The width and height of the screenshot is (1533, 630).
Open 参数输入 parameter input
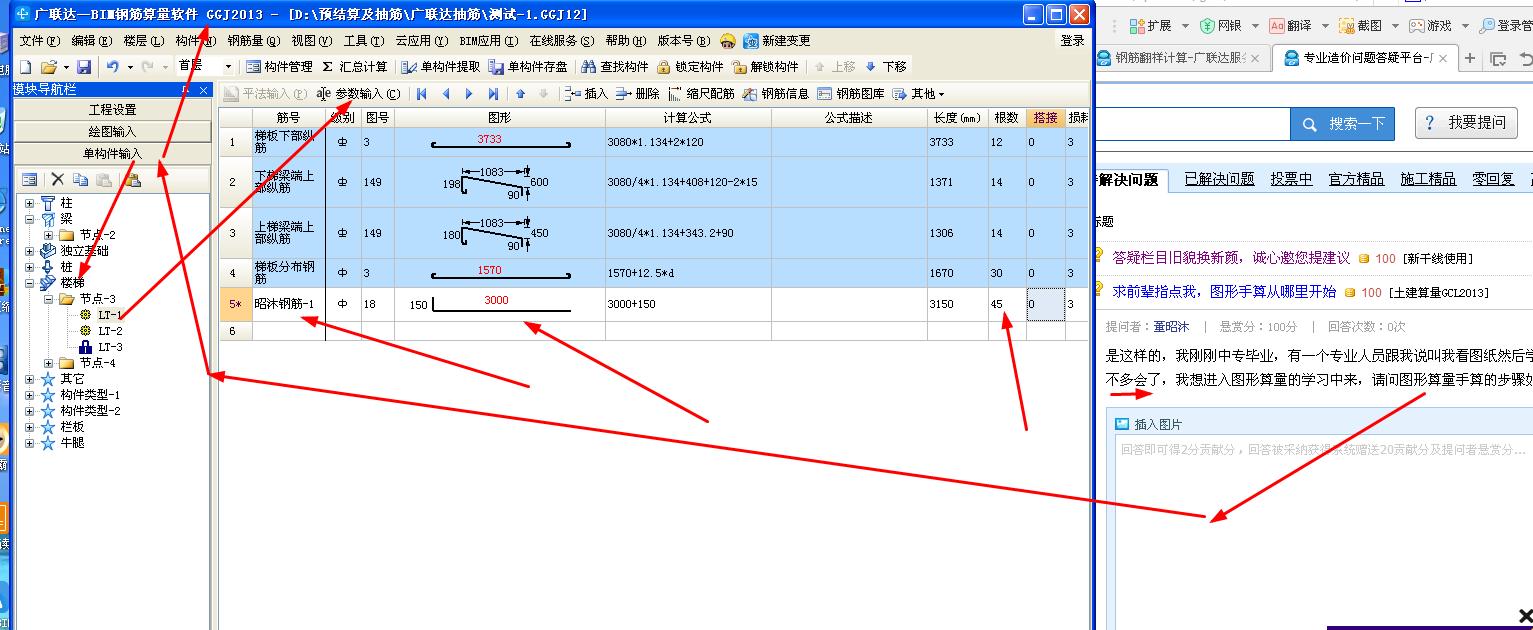(x=358, y=94)
